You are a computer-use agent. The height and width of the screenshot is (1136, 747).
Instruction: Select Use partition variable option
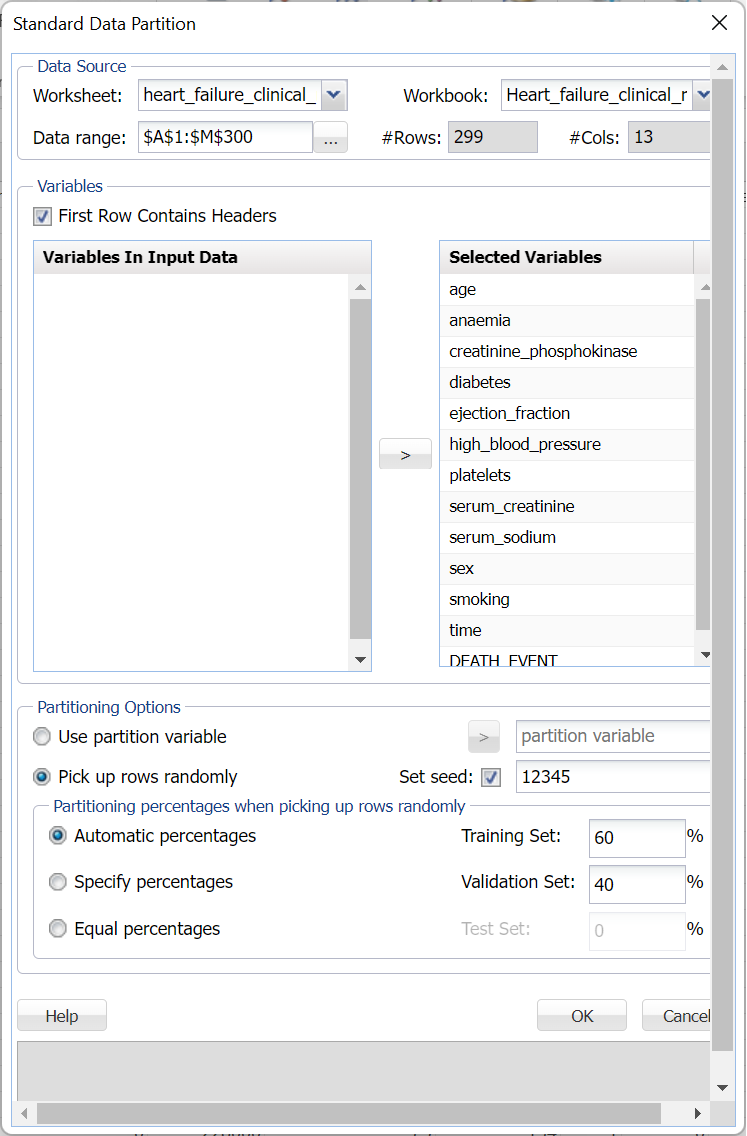coord(42,737)
